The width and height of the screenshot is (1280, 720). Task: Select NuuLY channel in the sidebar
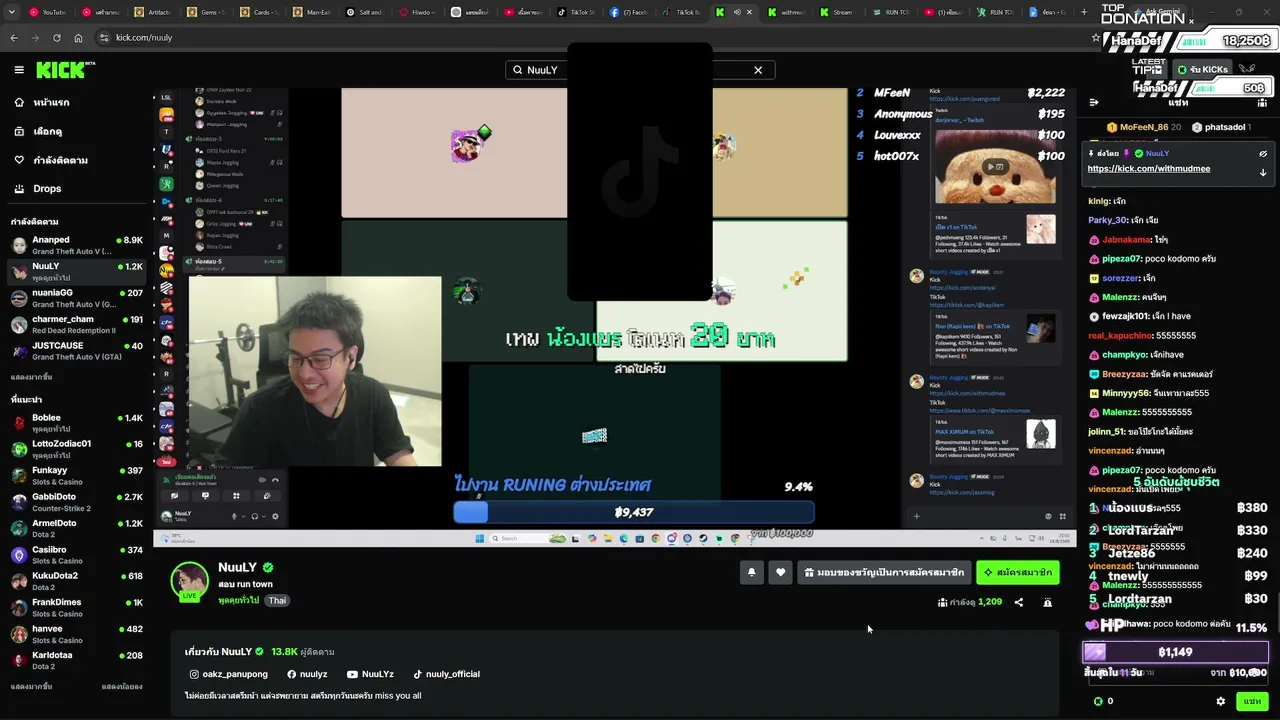77,272
